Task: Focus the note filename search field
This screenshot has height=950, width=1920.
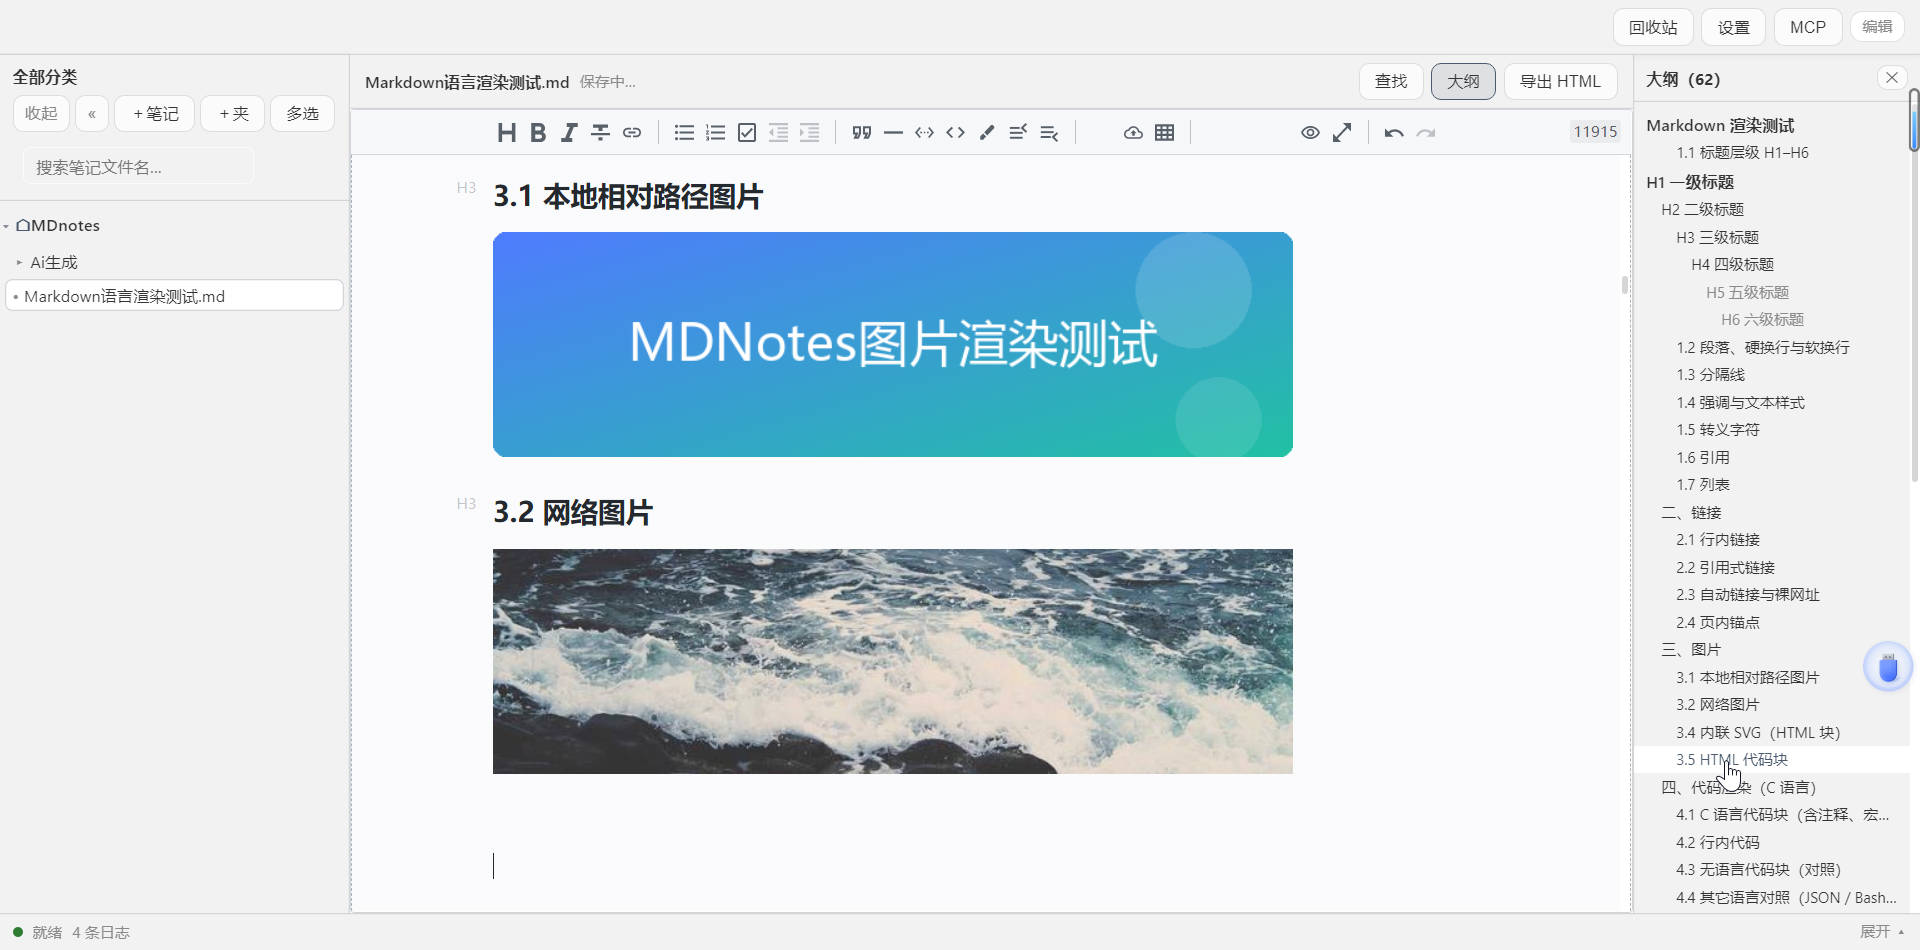Action: click(139, 167)
